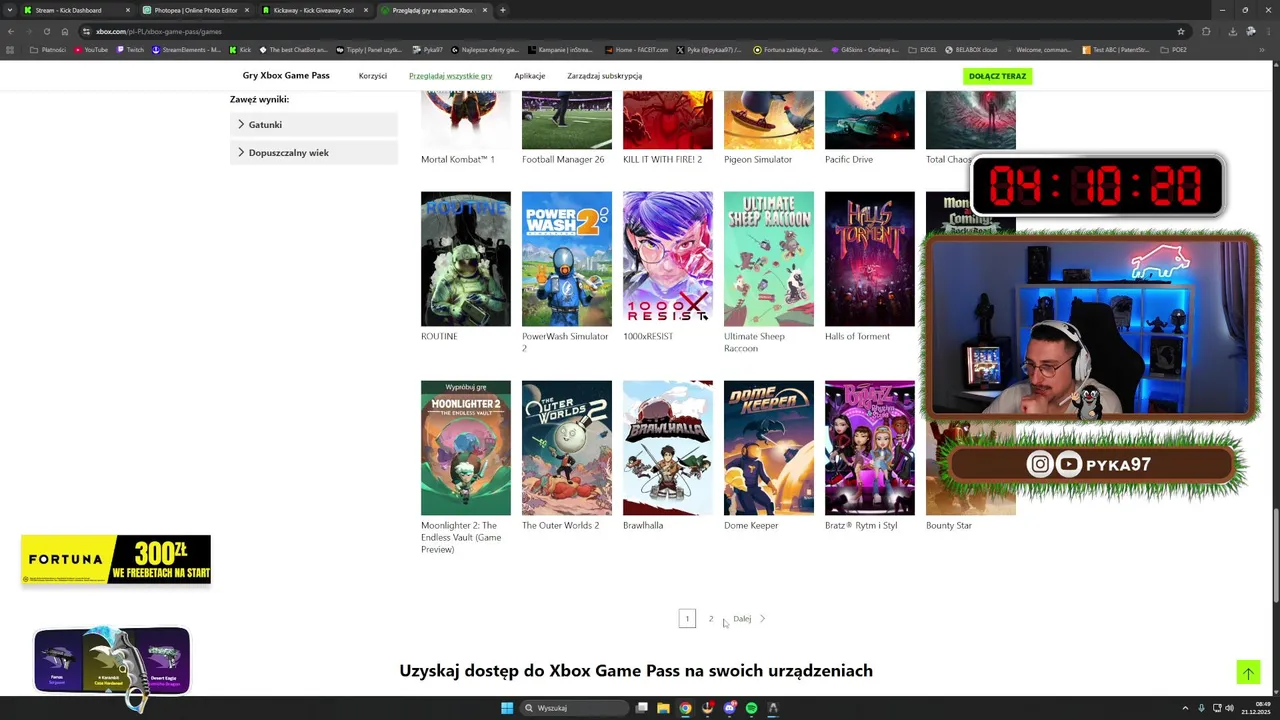Bookmark this page with the star icon

tap(1181, 31)
